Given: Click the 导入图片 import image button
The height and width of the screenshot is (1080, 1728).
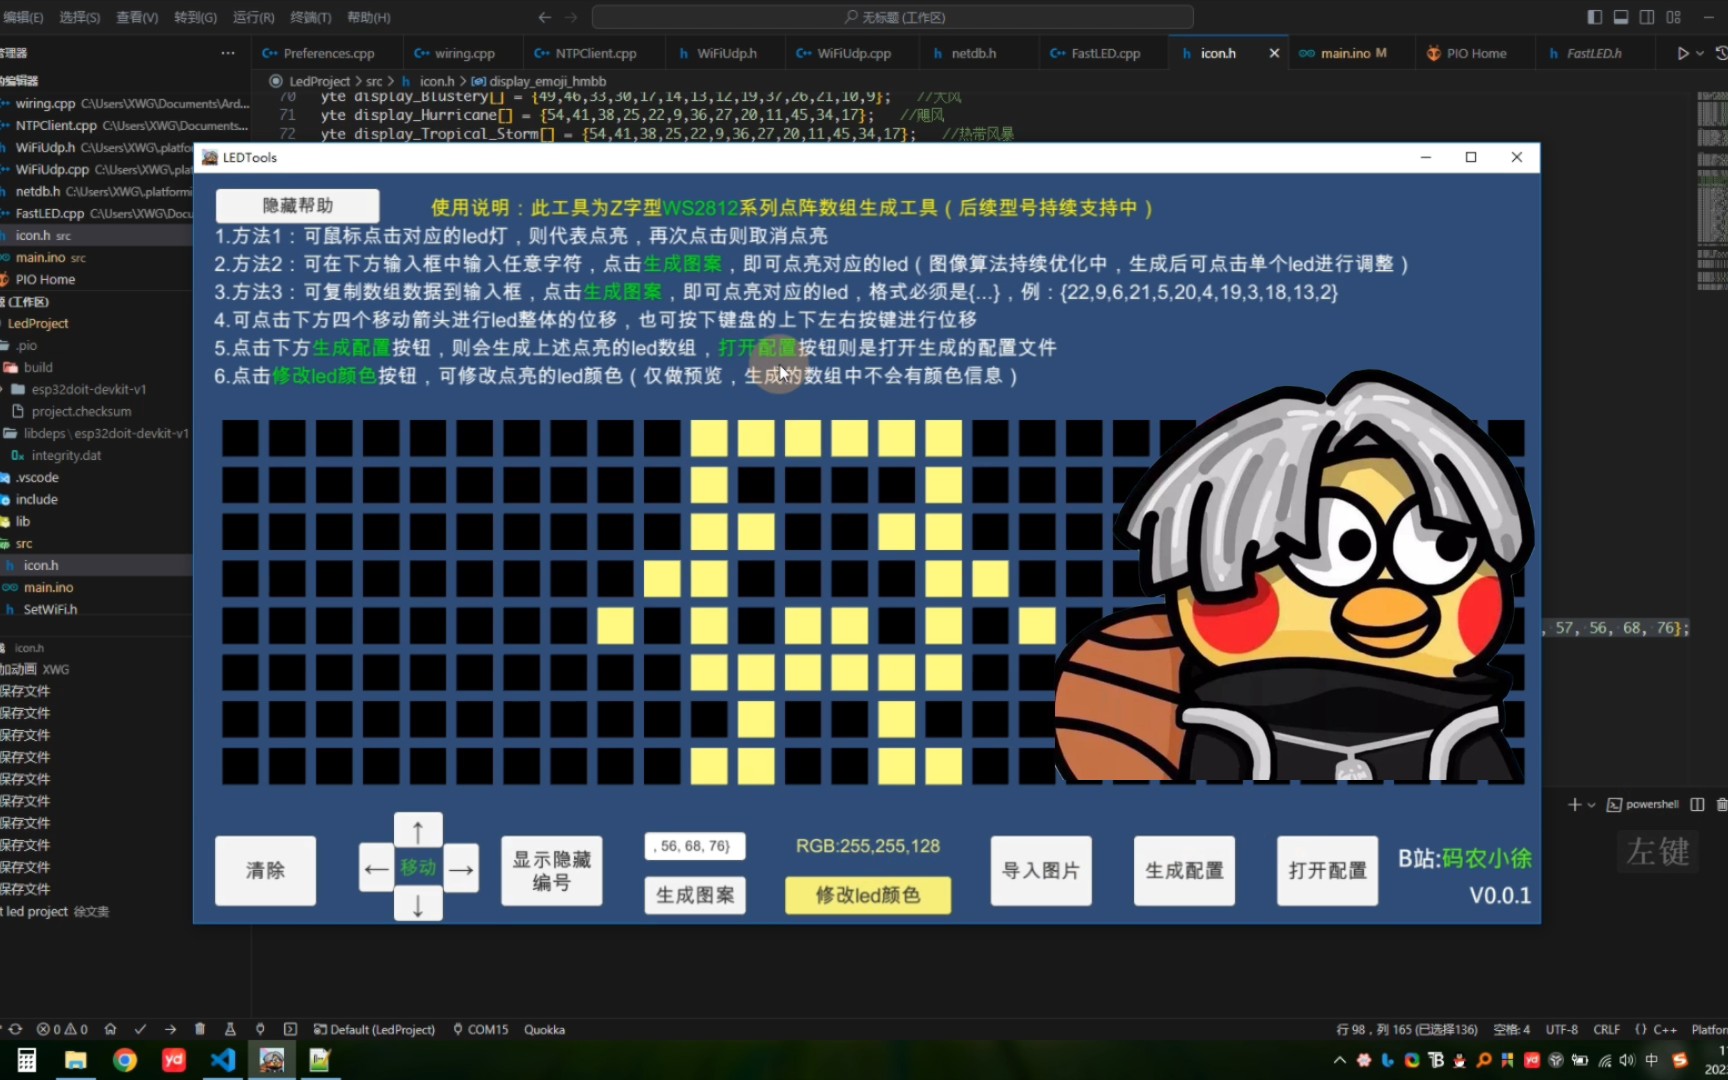Looking at the screenshot, I should (1041, 870).
